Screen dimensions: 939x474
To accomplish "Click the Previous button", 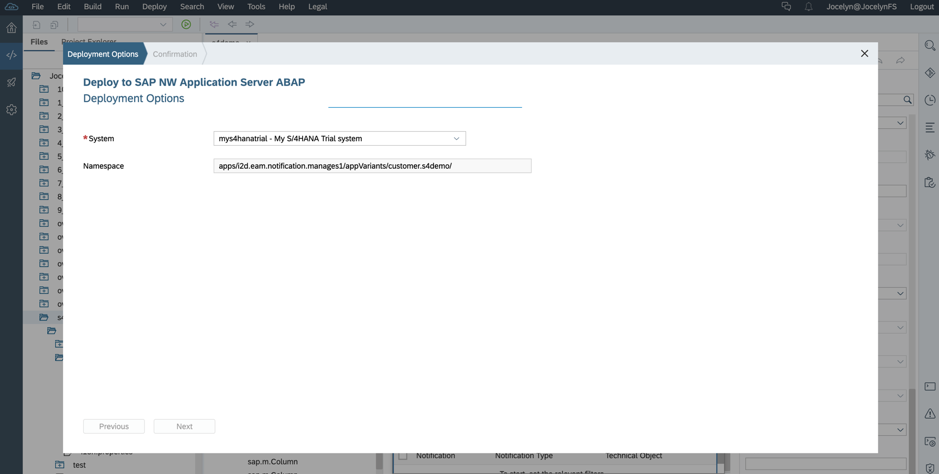I will click(114, 426).
